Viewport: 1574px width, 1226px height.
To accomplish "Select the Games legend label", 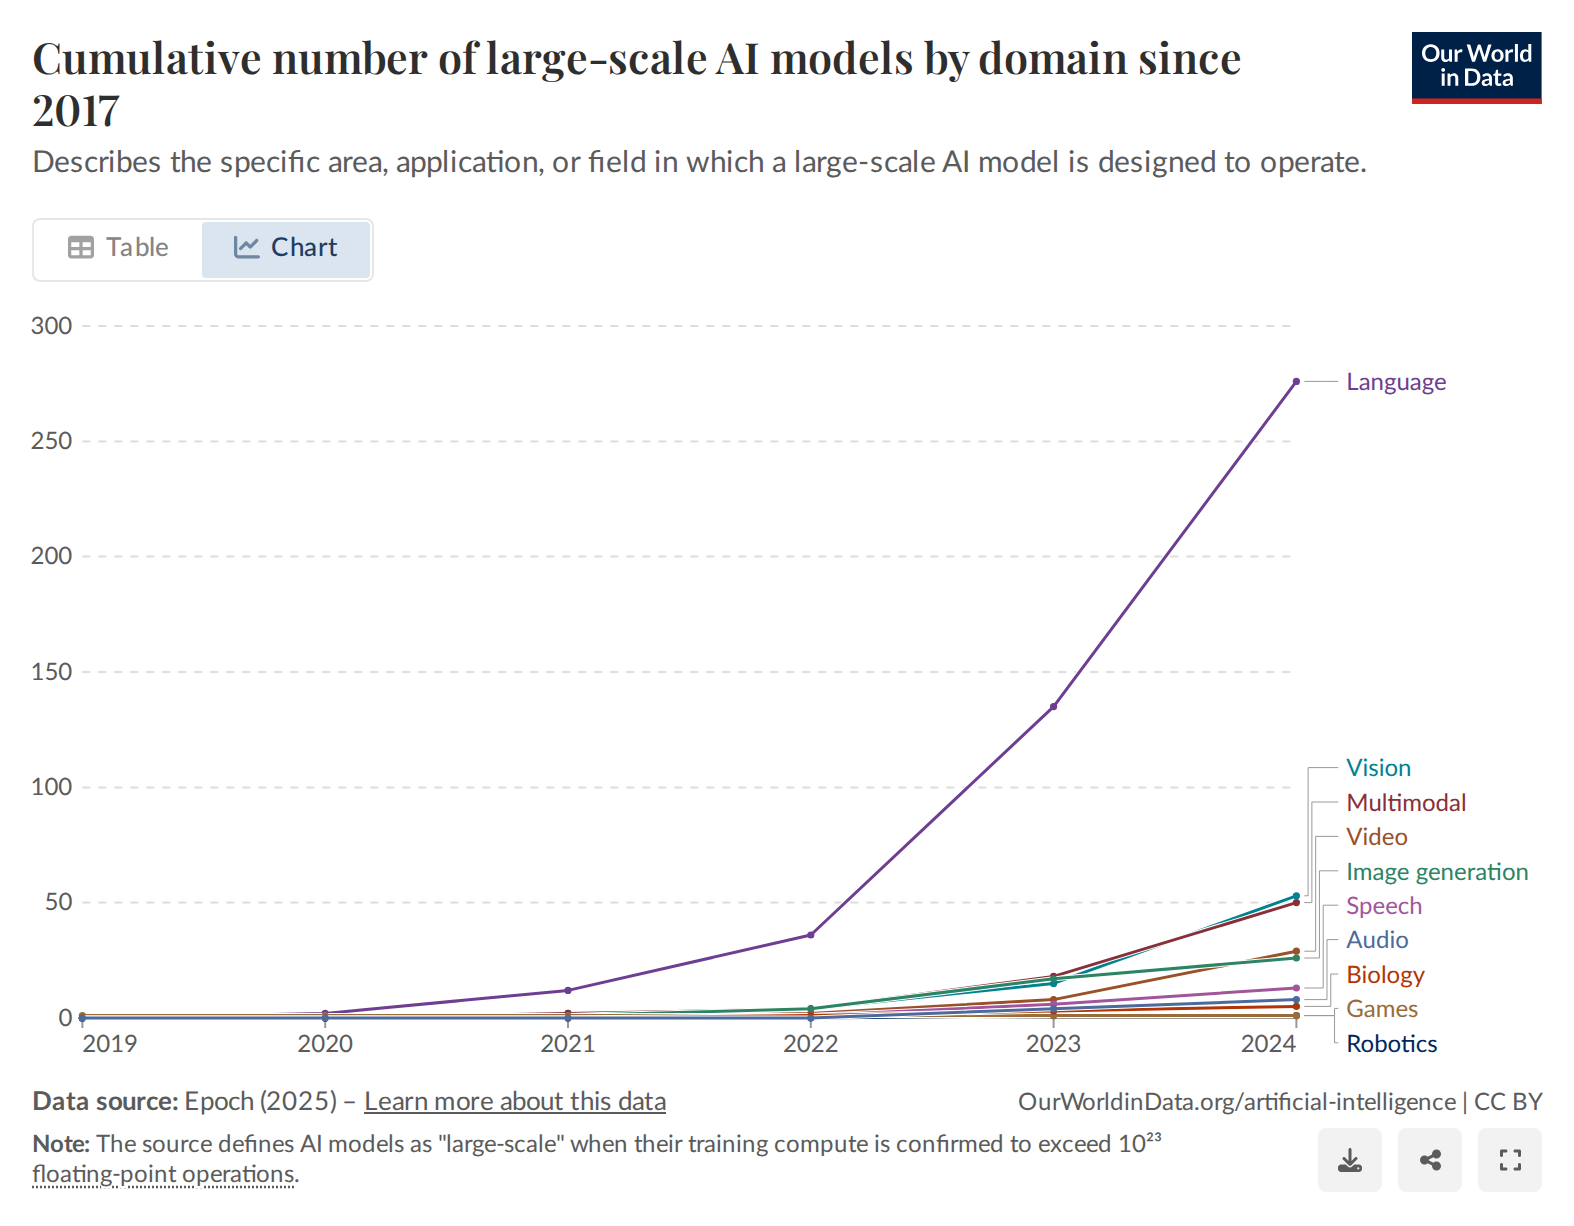I will 1382,1009.
